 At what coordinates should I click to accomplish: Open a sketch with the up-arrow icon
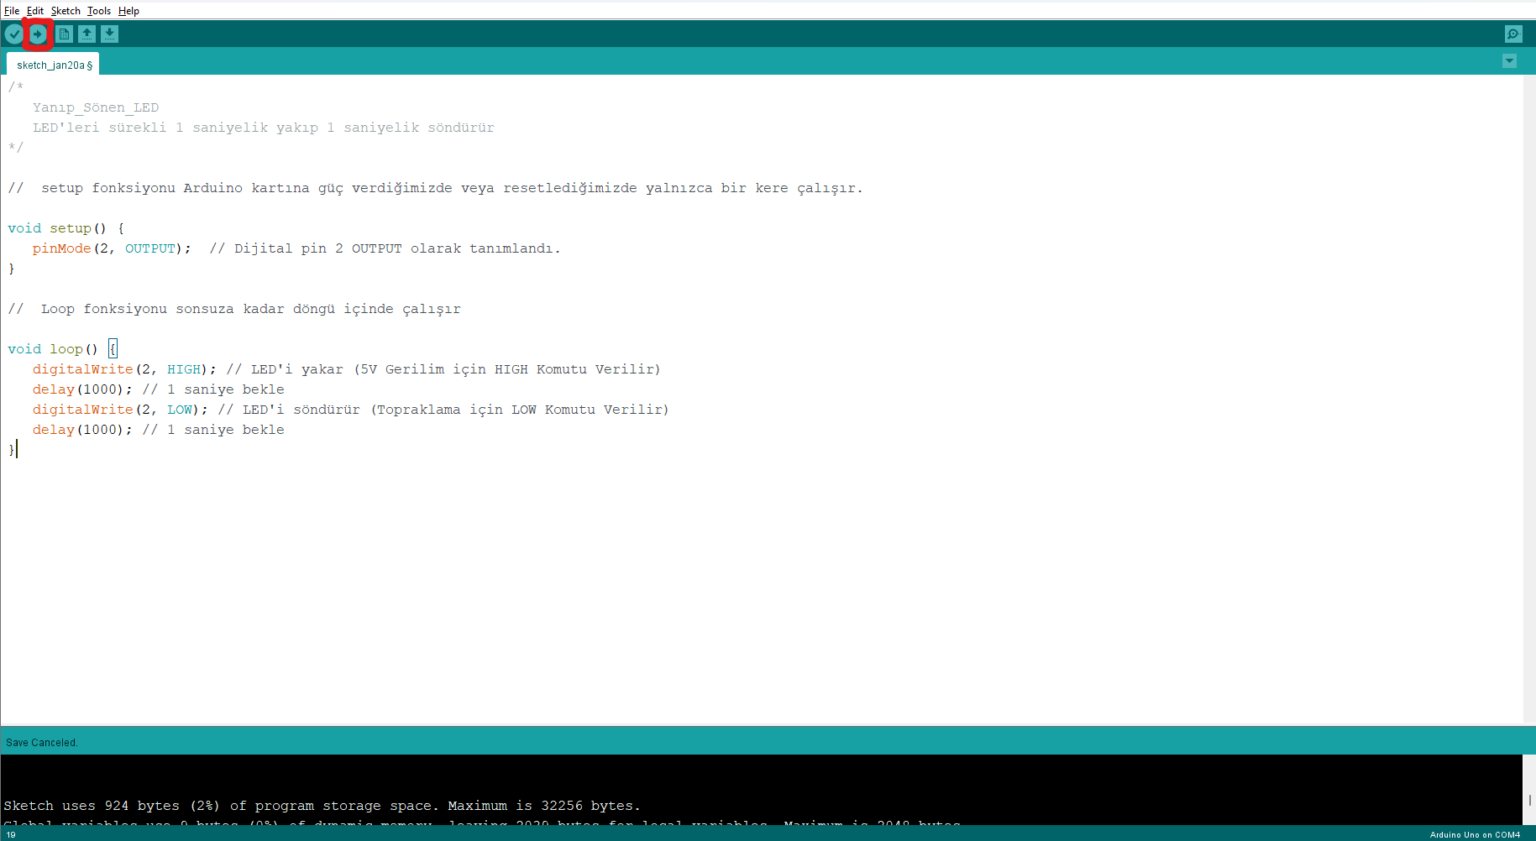pyautogui.click(x=87, y=34)
